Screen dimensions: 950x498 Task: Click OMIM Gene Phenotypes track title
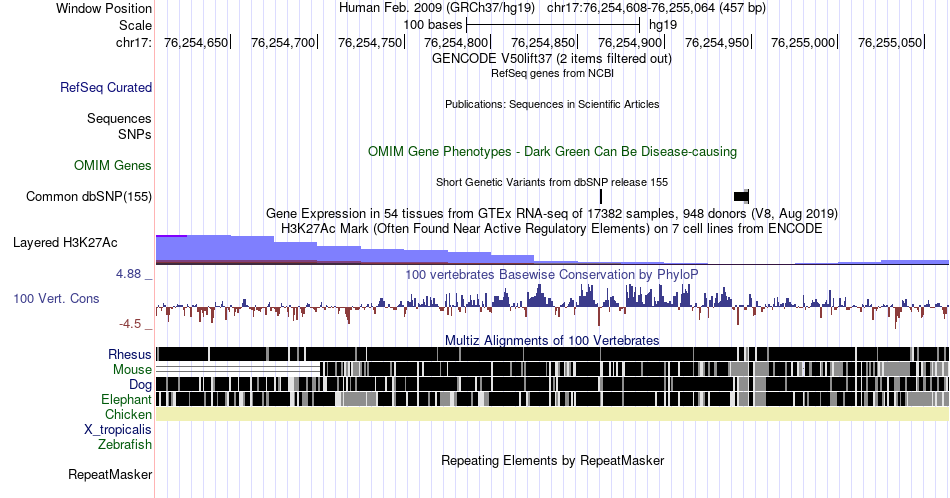(552, 151)
